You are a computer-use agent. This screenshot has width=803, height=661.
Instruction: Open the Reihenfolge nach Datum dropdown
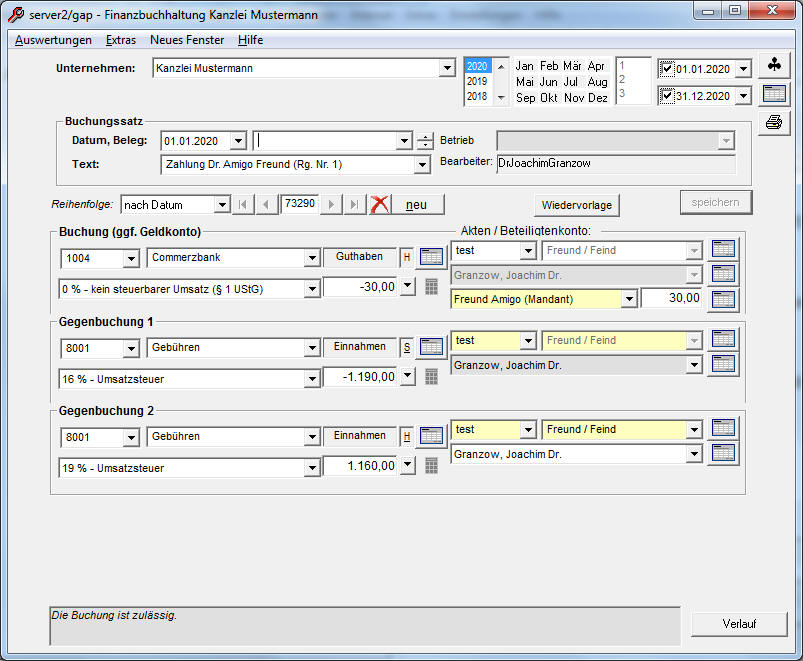(222, 205)
